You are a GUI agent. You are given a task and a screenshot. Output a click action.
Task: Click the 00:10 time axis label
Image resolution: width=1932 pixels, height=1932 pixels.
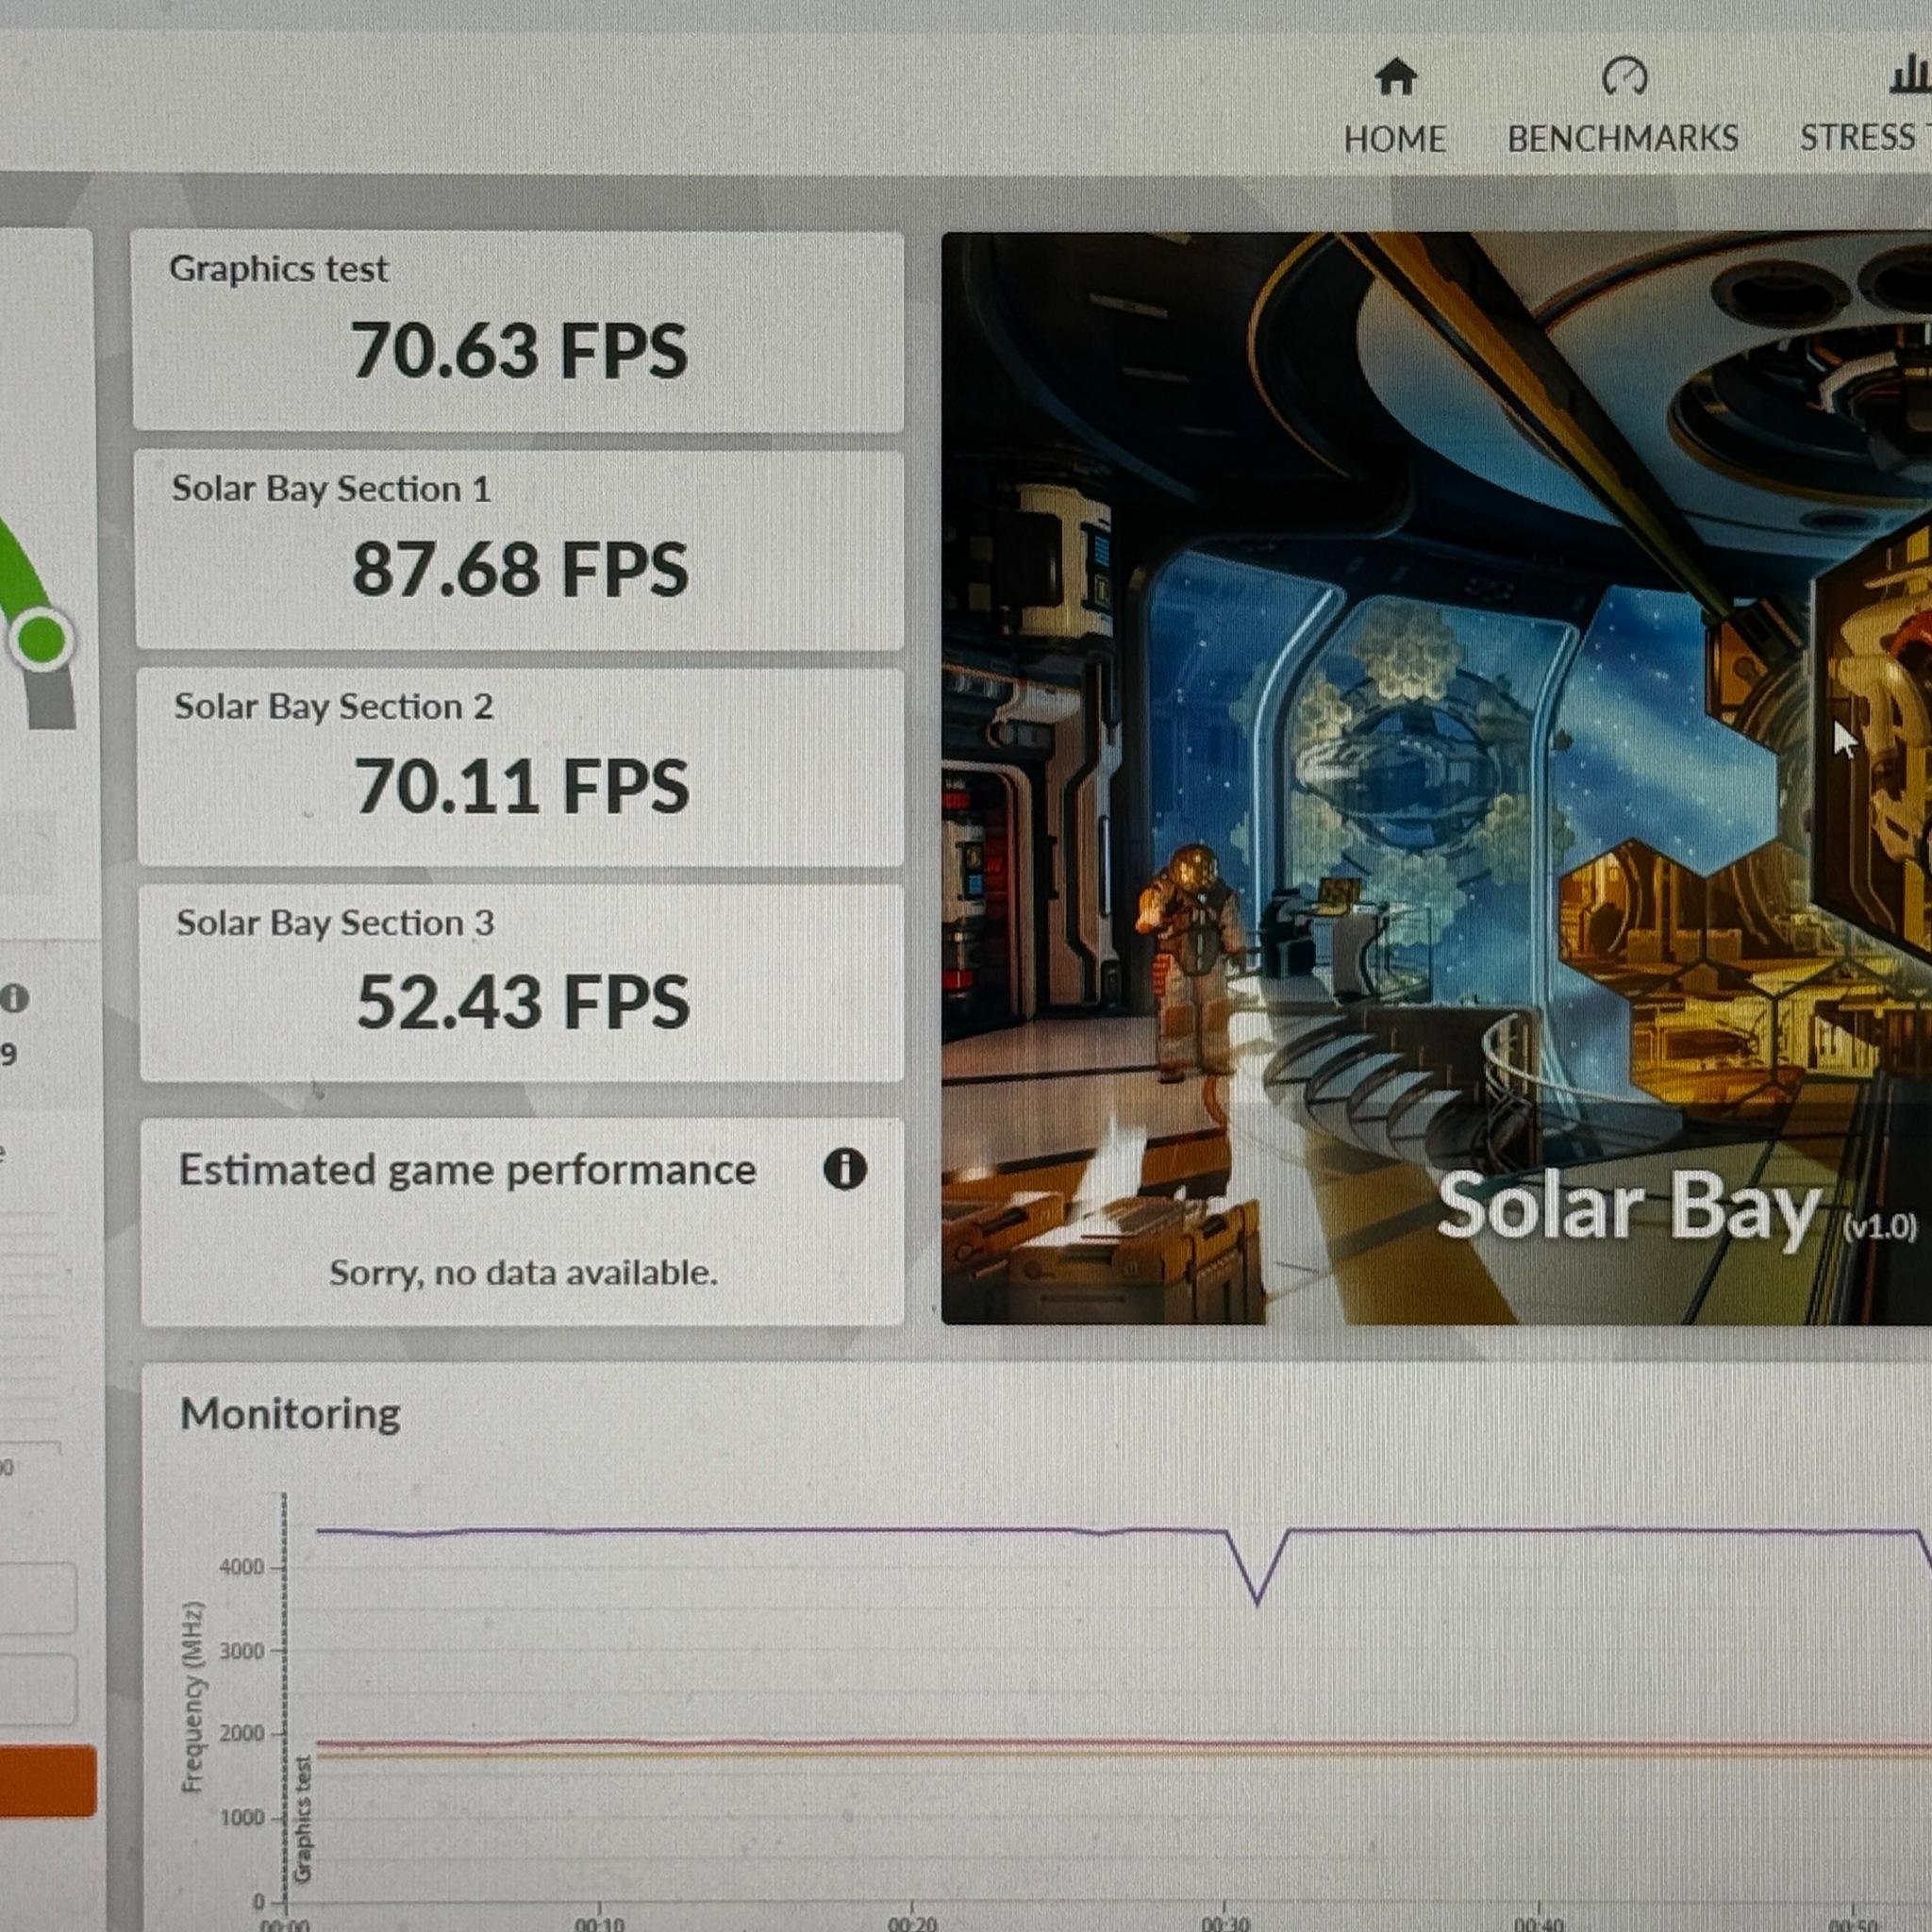tap(599, 1923)
